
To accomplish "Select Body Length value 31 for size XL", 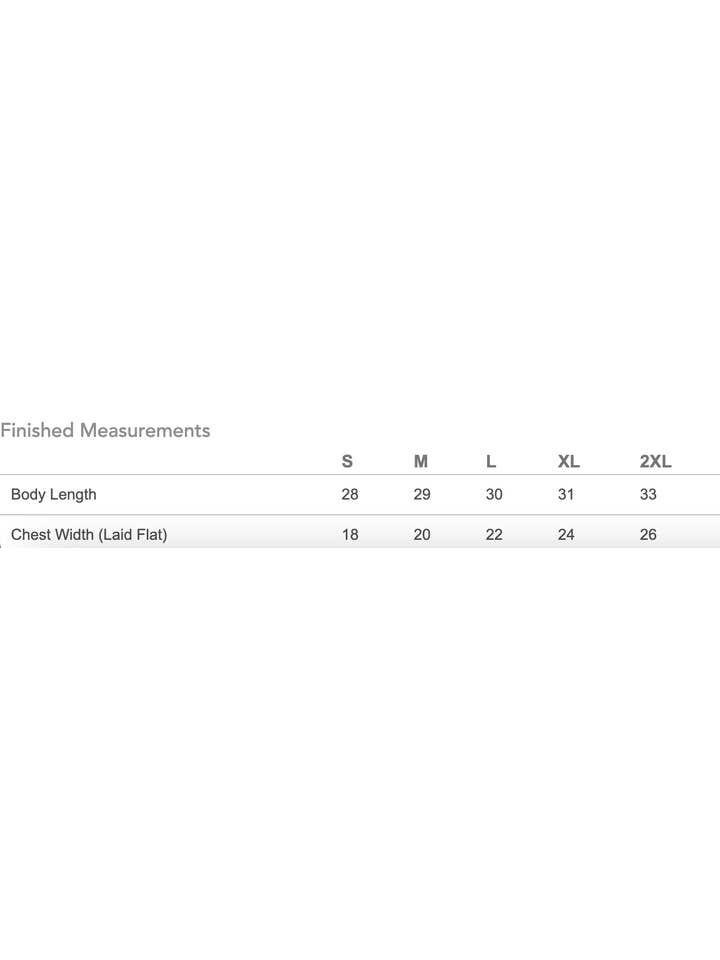I will [x=566, y=494].
